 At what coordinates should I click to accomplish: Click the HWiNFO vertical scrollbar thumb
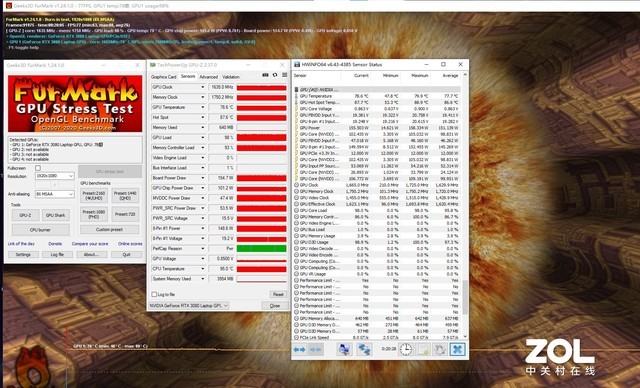(x=465, y=297)
